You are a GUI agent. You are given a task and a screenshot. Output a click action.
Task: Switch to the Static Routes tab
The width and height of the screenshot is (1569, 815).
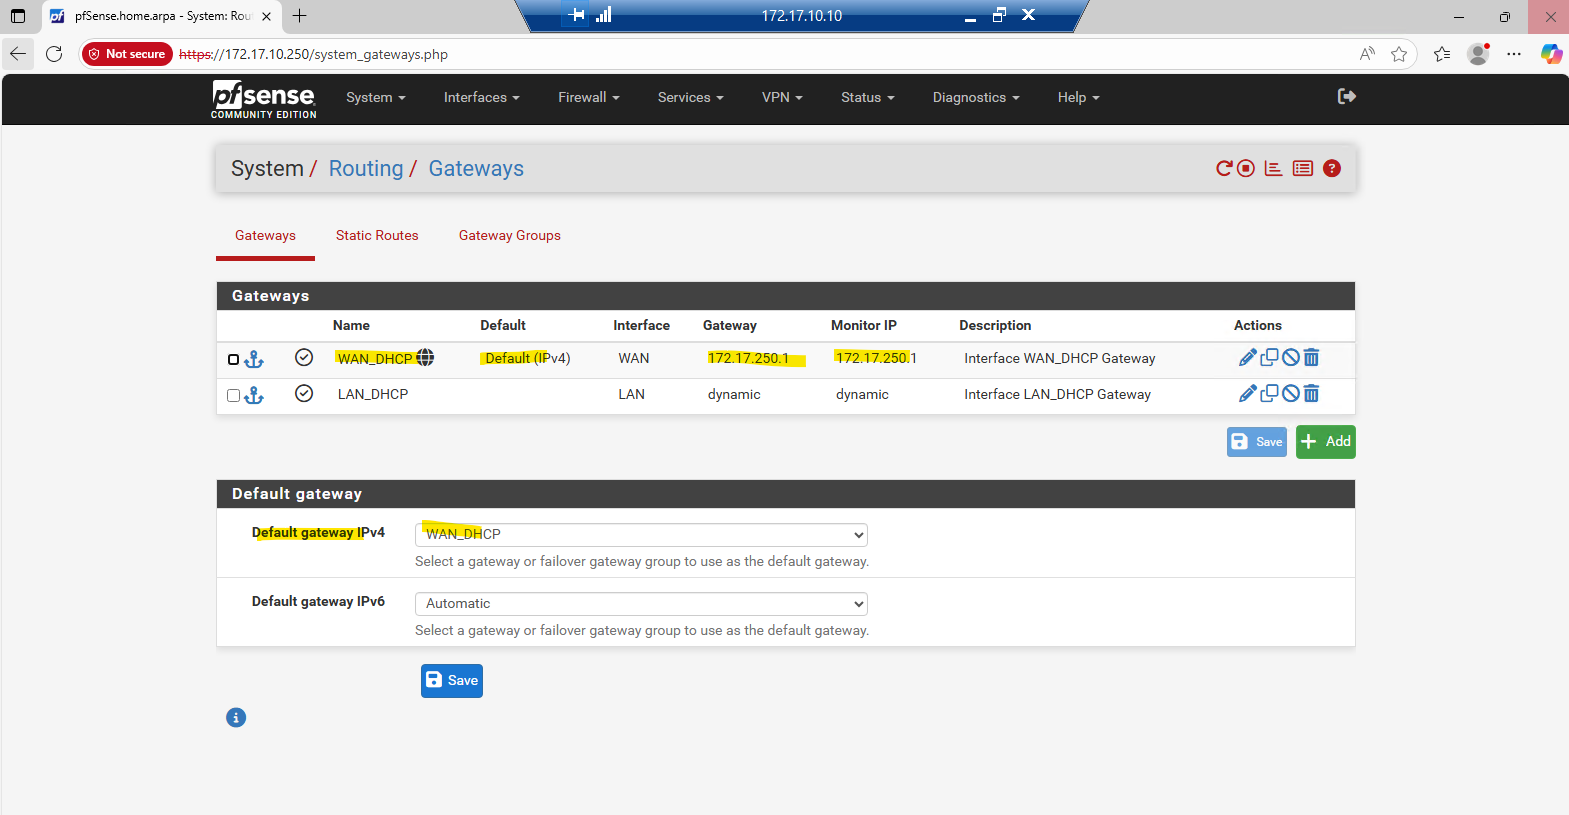tap(377, 235)
